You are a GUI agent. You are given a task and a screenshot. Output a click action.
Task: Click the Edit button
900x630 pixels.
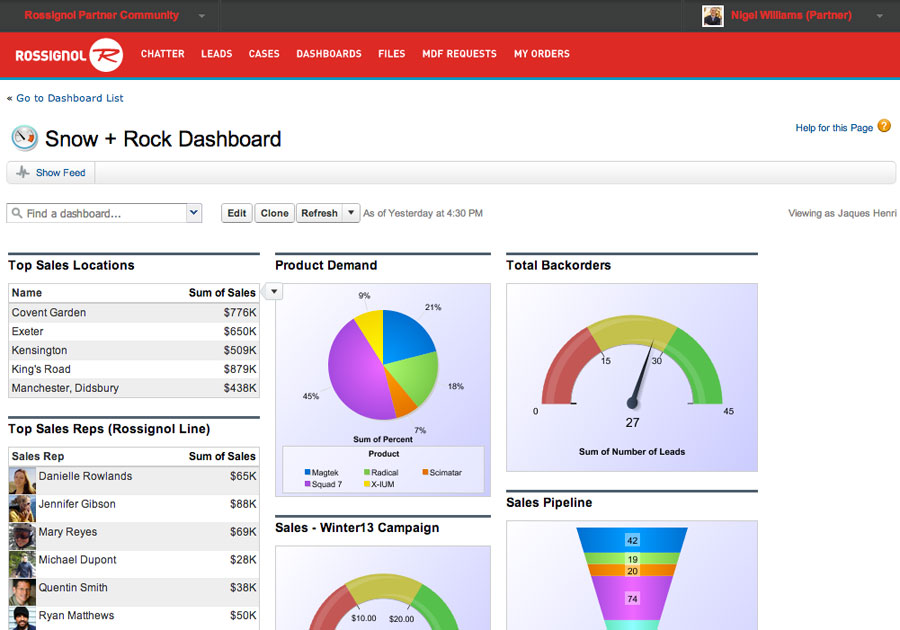click(236, 213)
